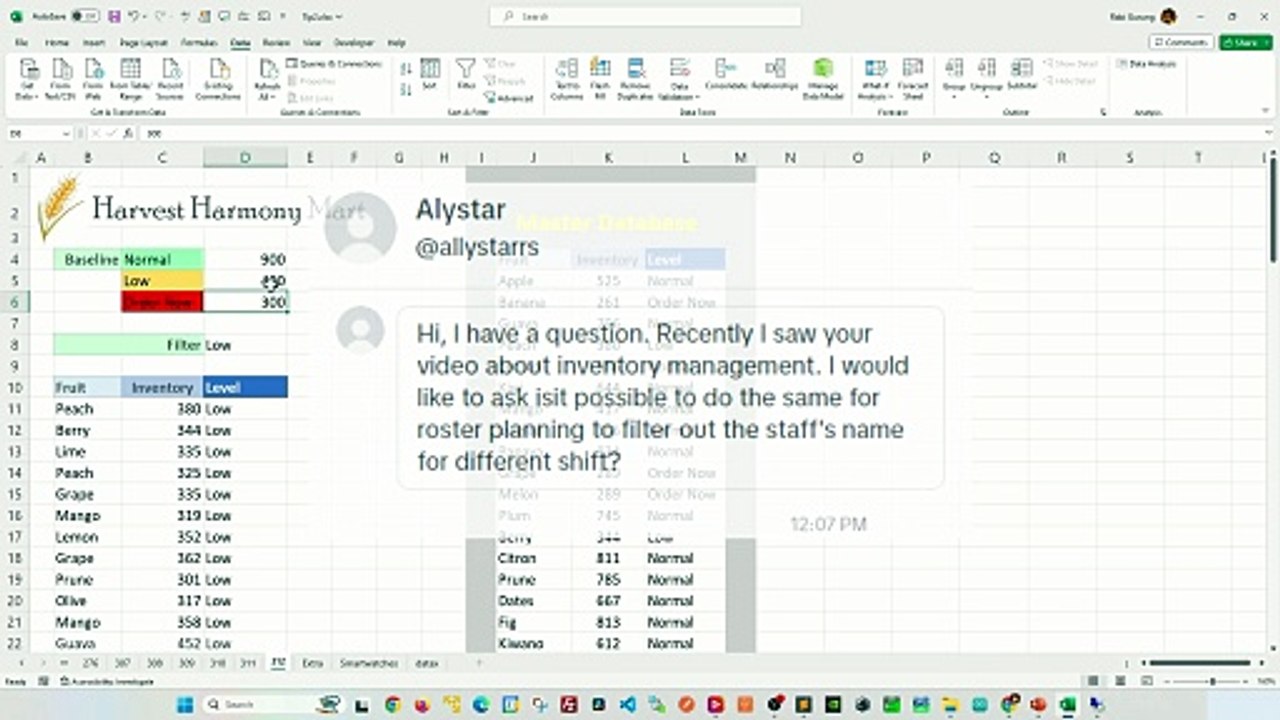
Task: Toggle the AutoSave switch
Action: 86,17
